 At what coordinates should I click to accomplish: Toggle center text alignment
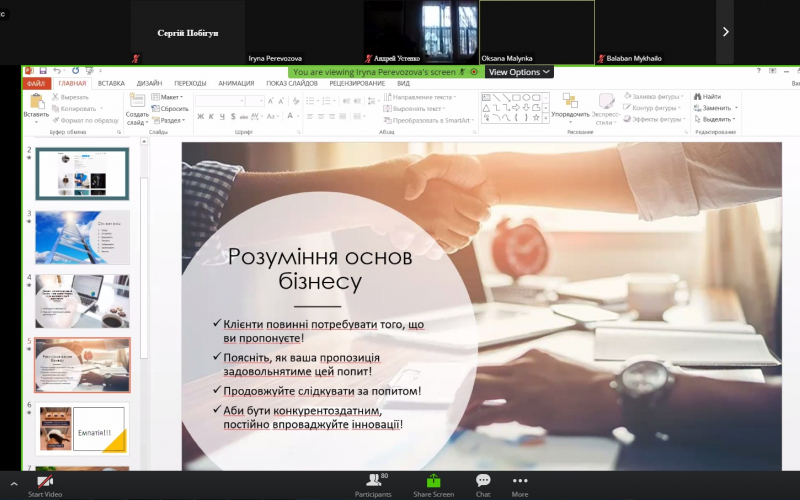[x=321, y=116]
